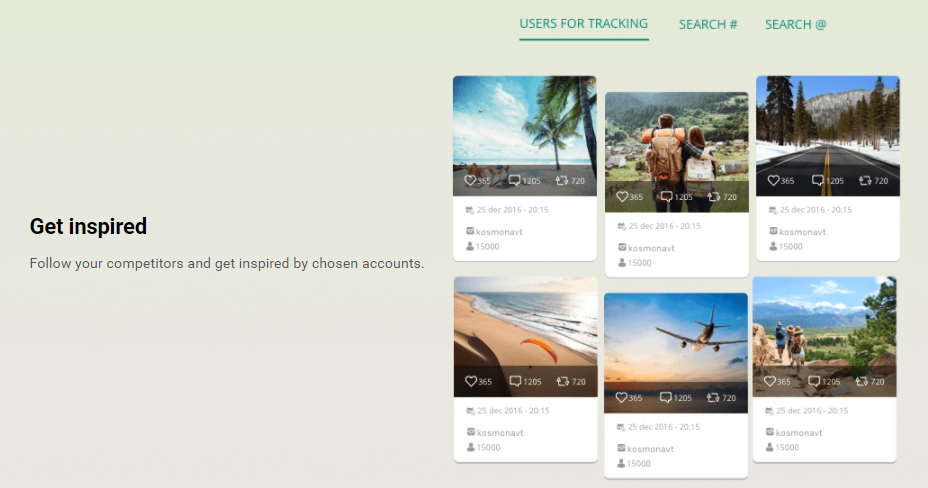The height and width of the screenshot is (488, 928).
Task: Click repost icon on airplane sunset card
Action: point(713,397)
